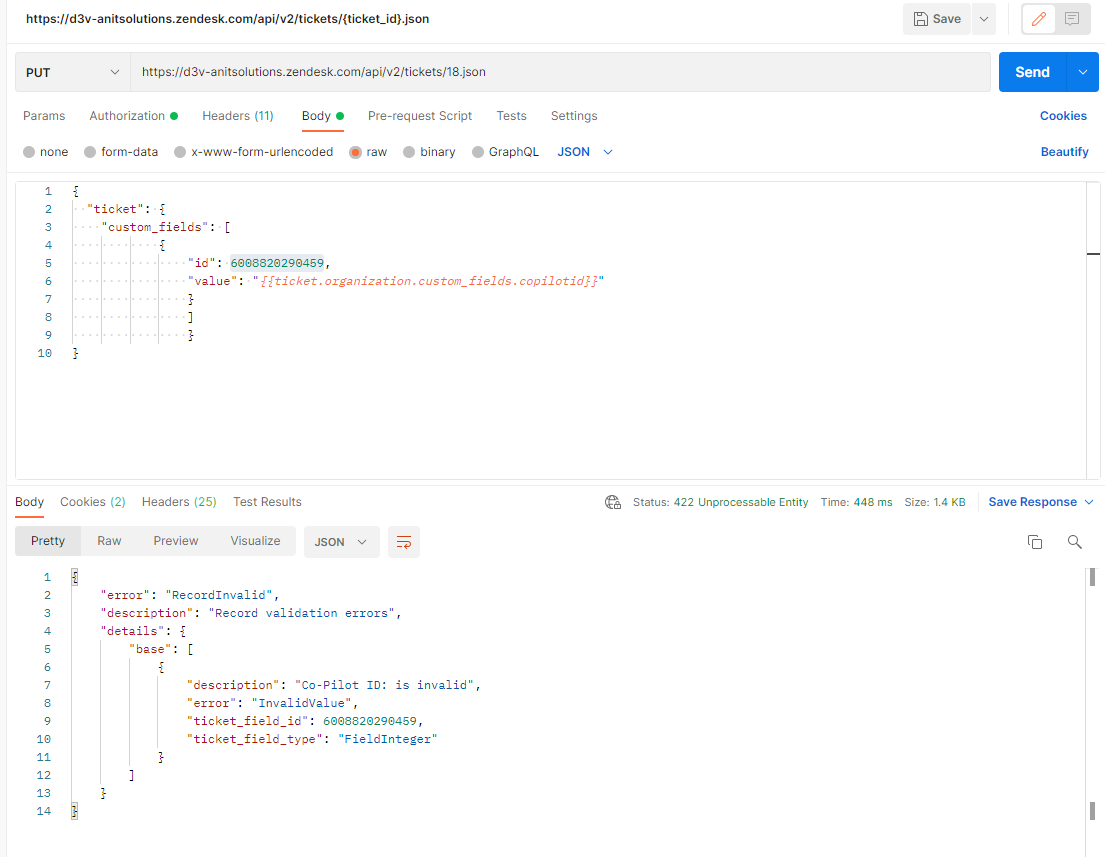The height and width of the screenshot is (857, 1105).
Task: Open the response Headers (25) tab
Action: [x=179, y=502]
